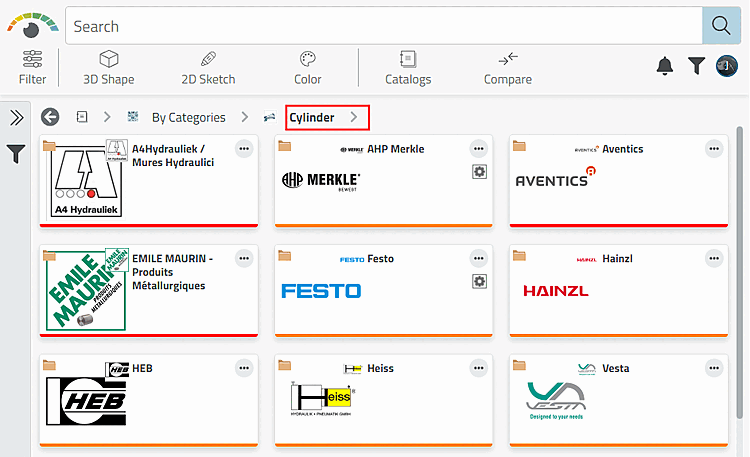Toggle the funnel filter in top bar

697,66
